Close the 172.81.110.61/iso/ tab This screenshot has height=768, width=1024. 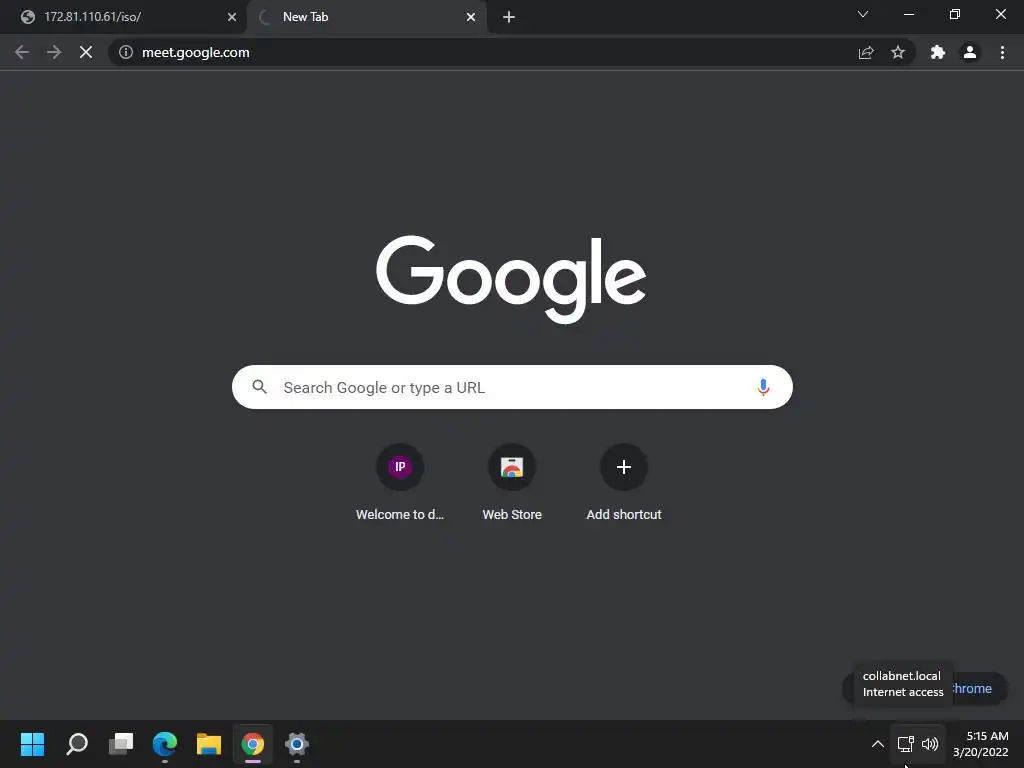[232, 17]
